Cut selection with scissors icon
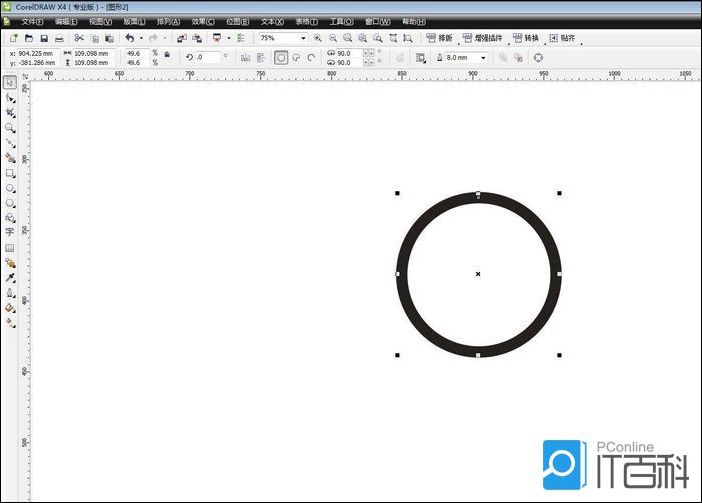The width and height of the screenshot is (702, 503). click(79, 38)
